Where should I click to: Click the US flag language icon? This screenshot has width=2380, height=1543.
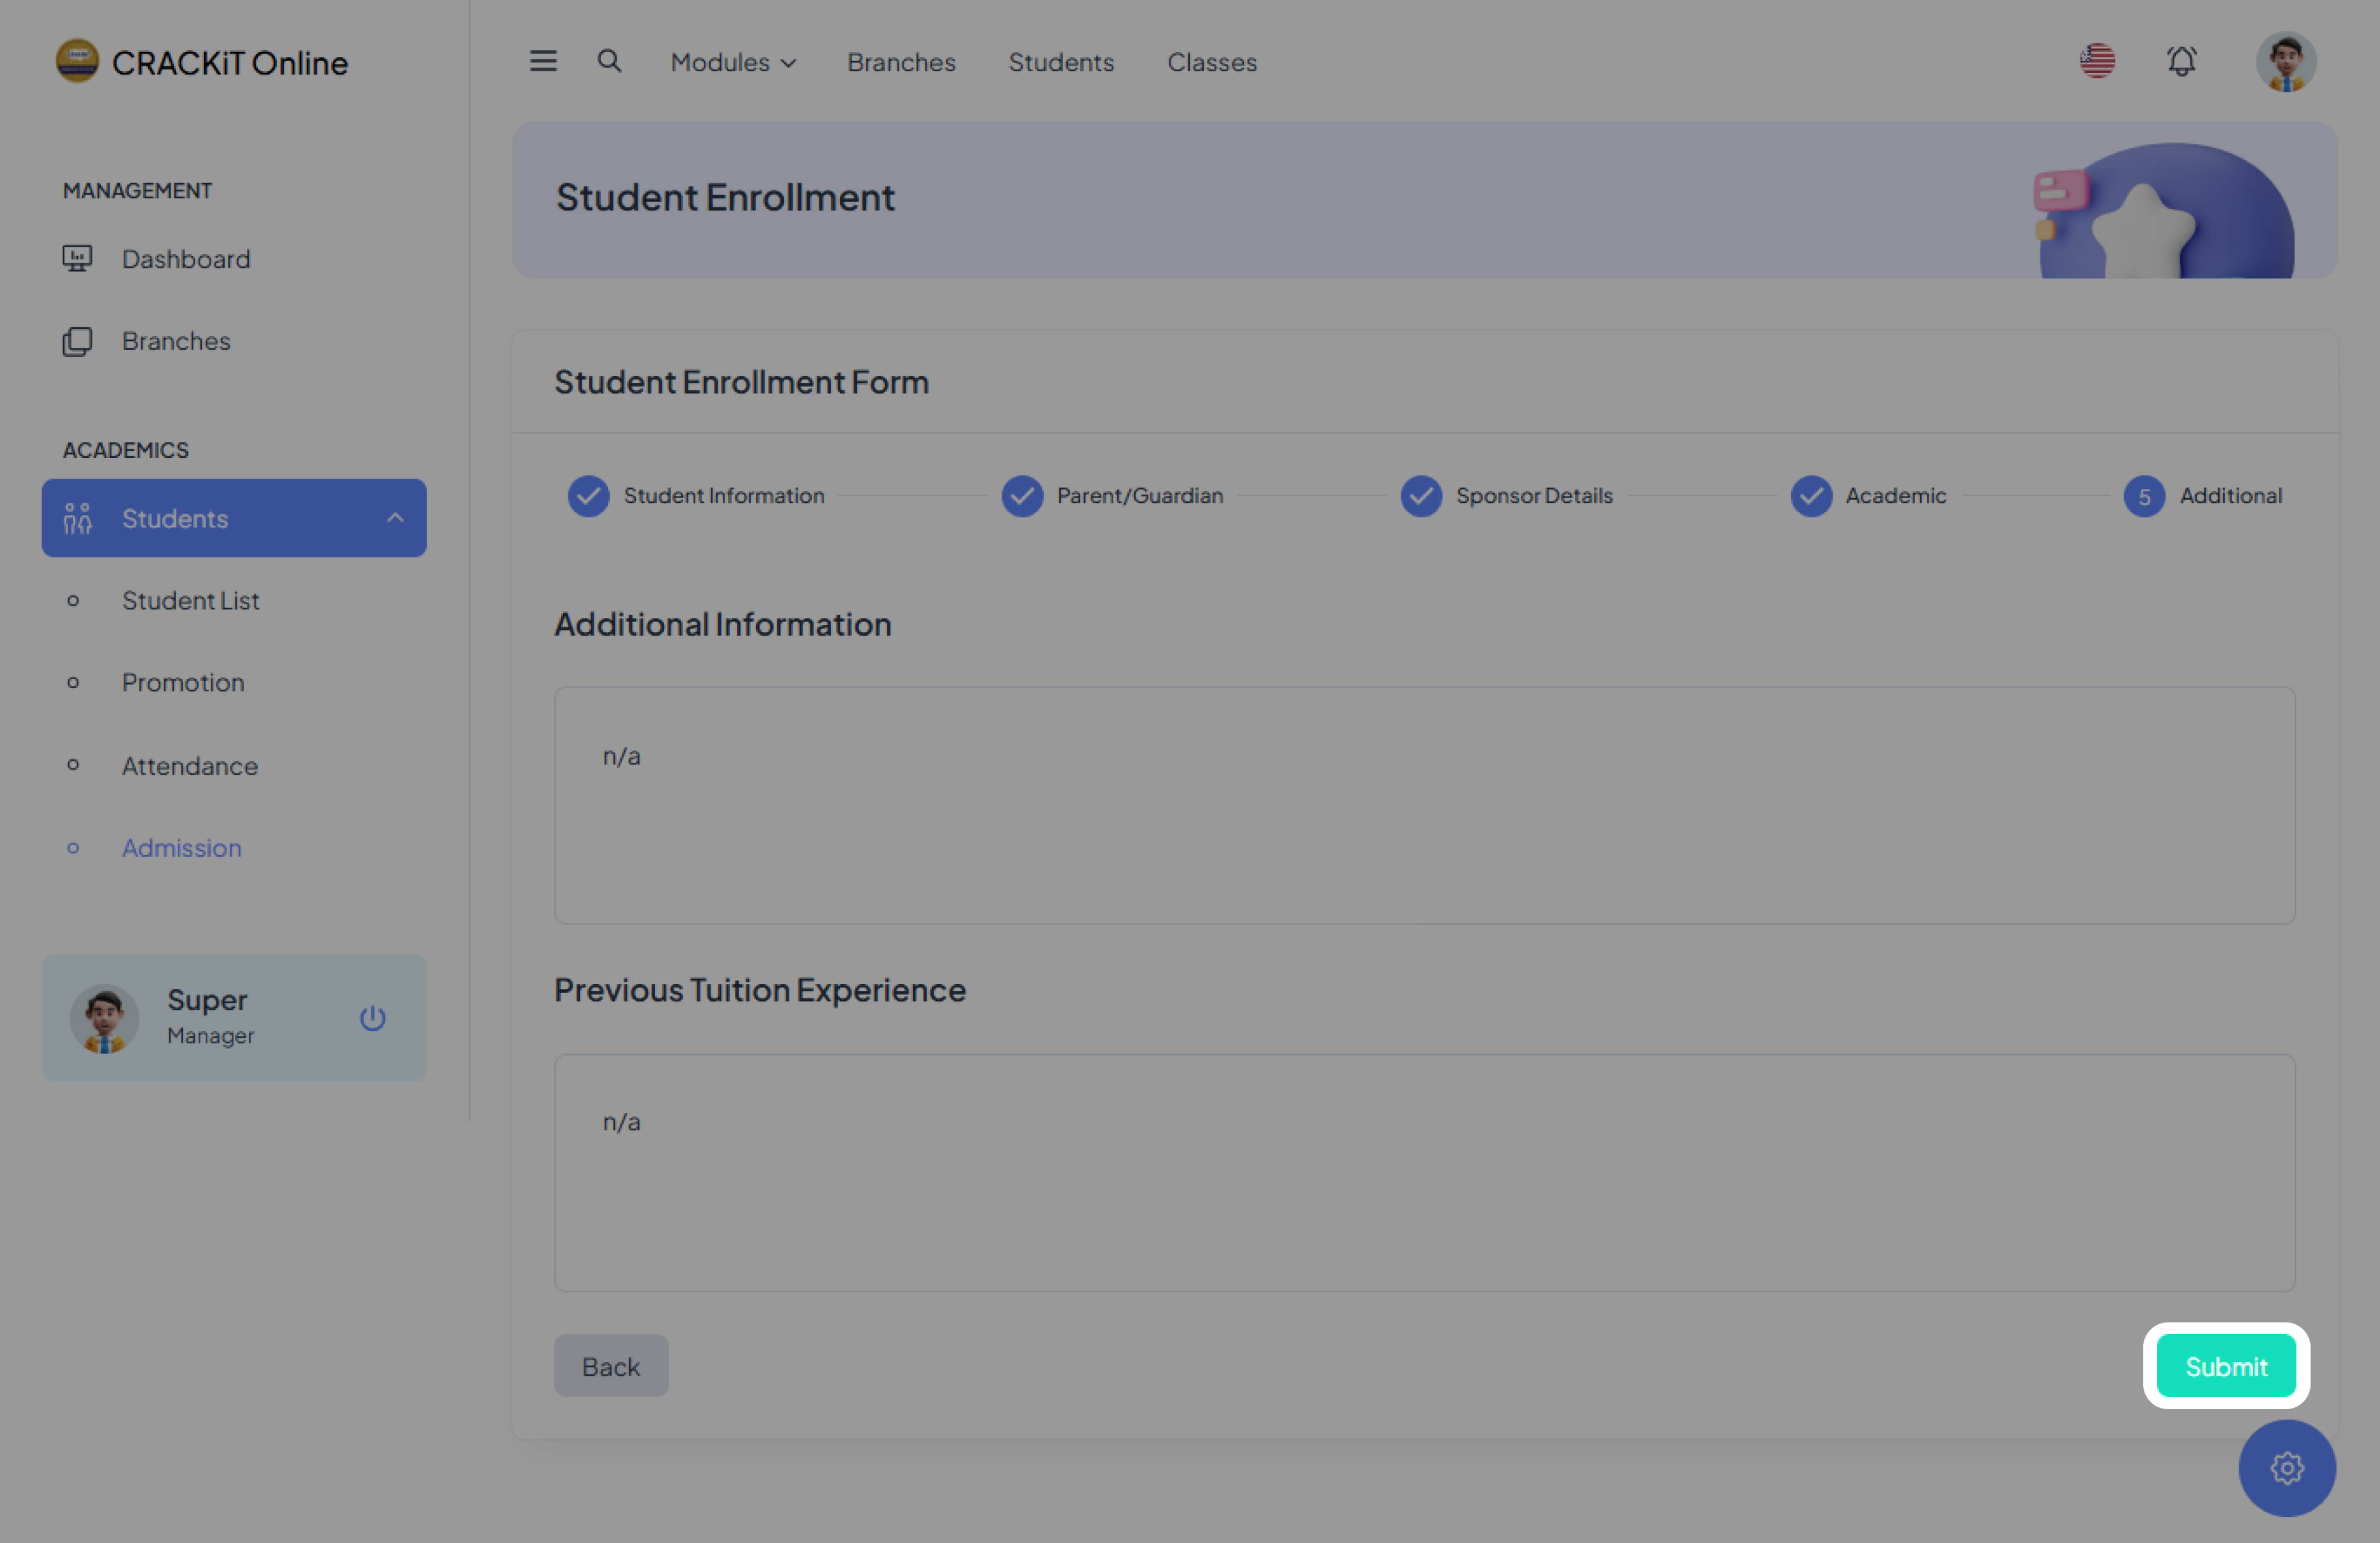pos(2097,62)
